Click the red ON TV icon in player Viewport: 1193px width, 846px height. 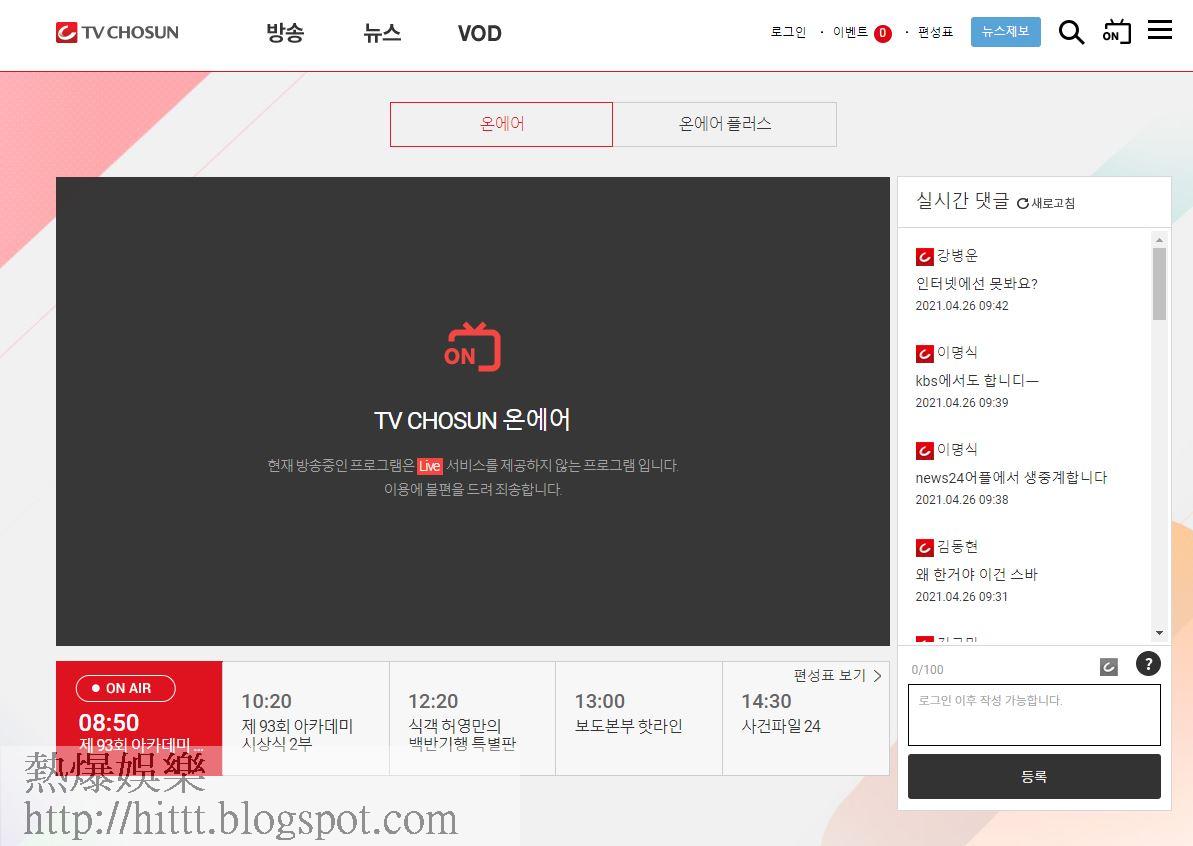click(x=472, y=348)
